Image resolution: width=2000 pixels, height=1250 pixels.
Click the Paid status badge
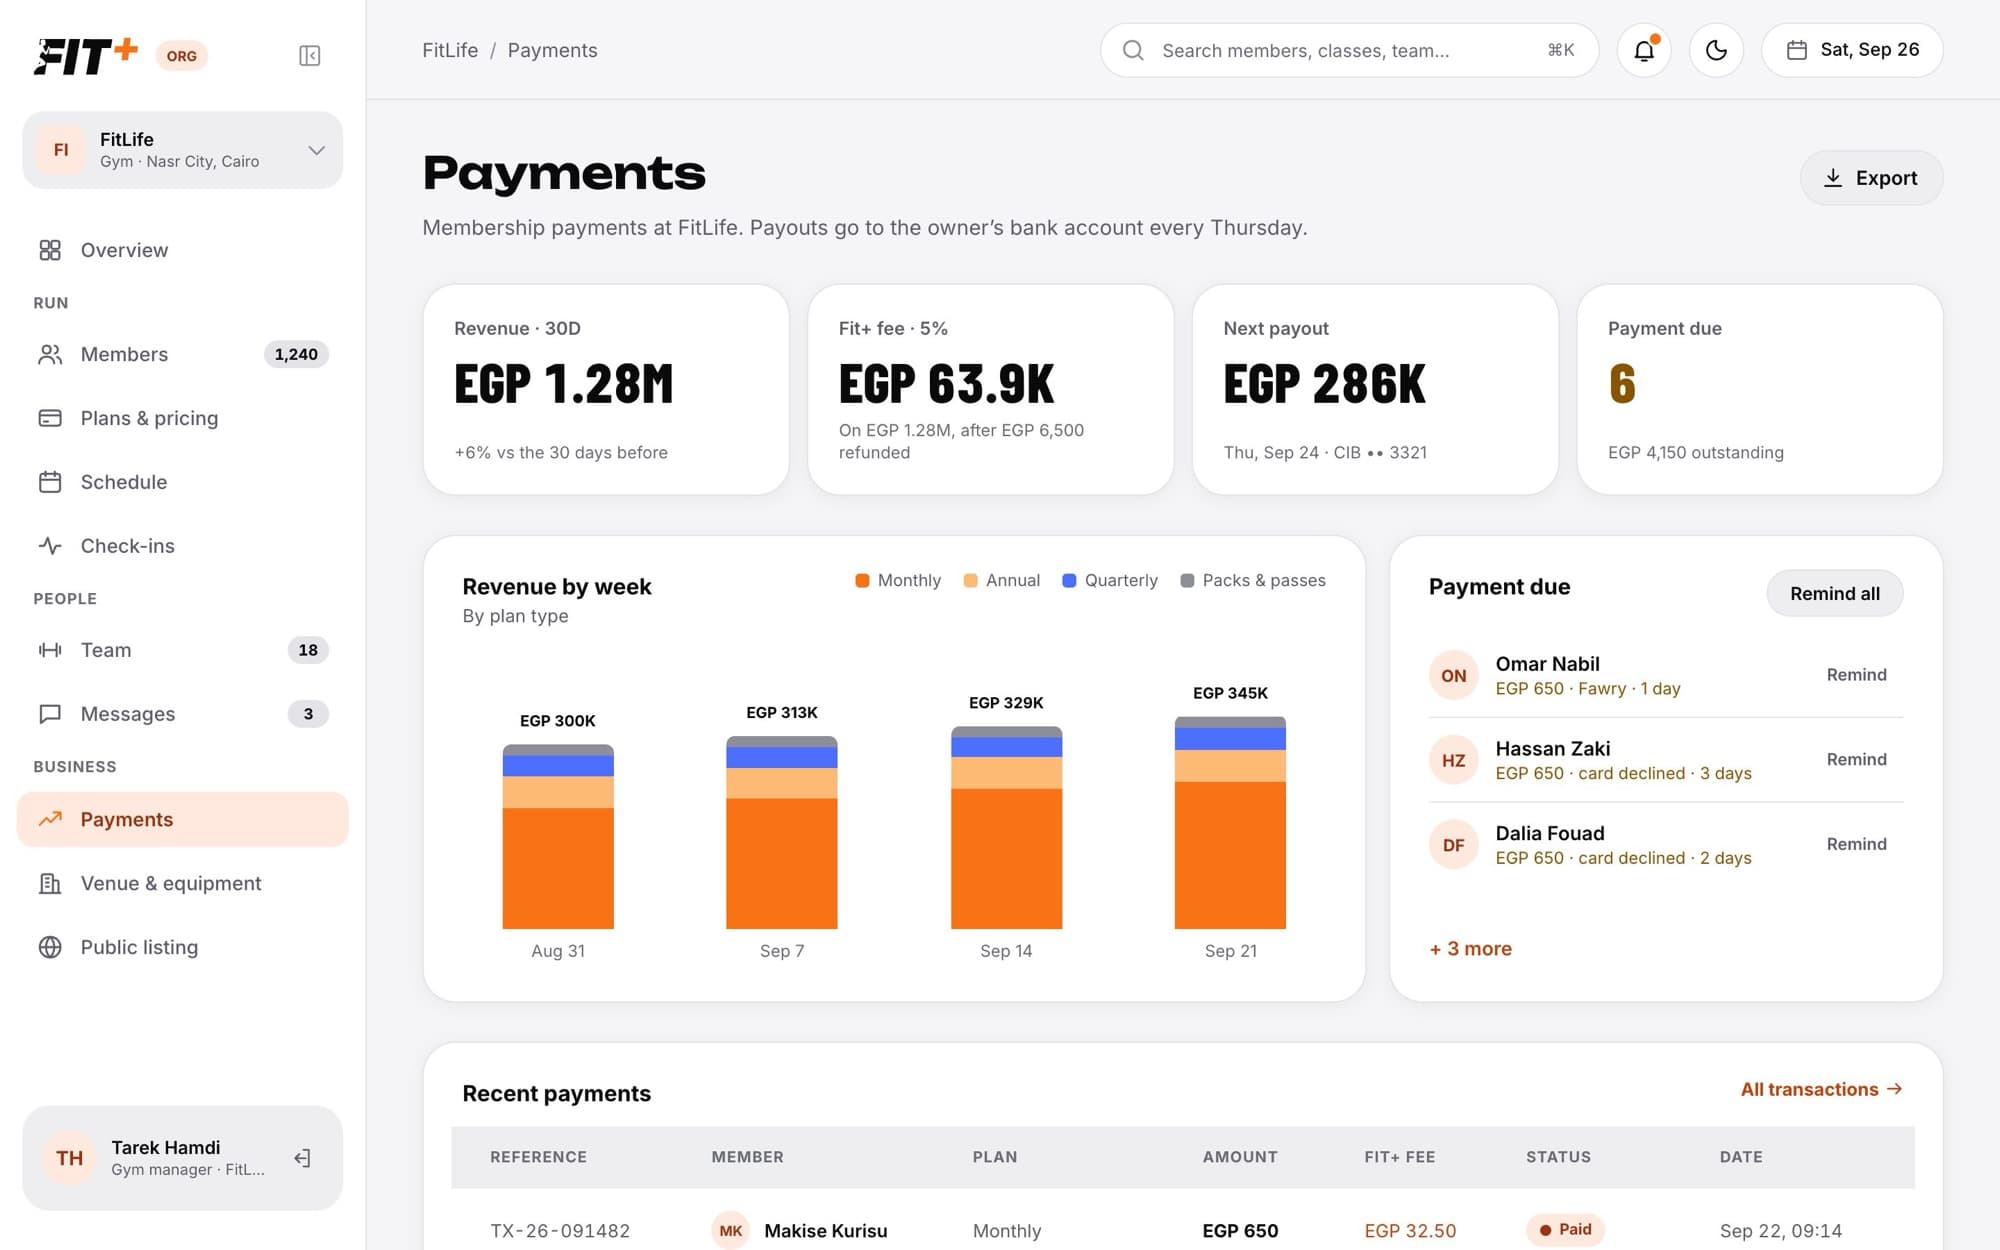click(x=1565, y=1230)
